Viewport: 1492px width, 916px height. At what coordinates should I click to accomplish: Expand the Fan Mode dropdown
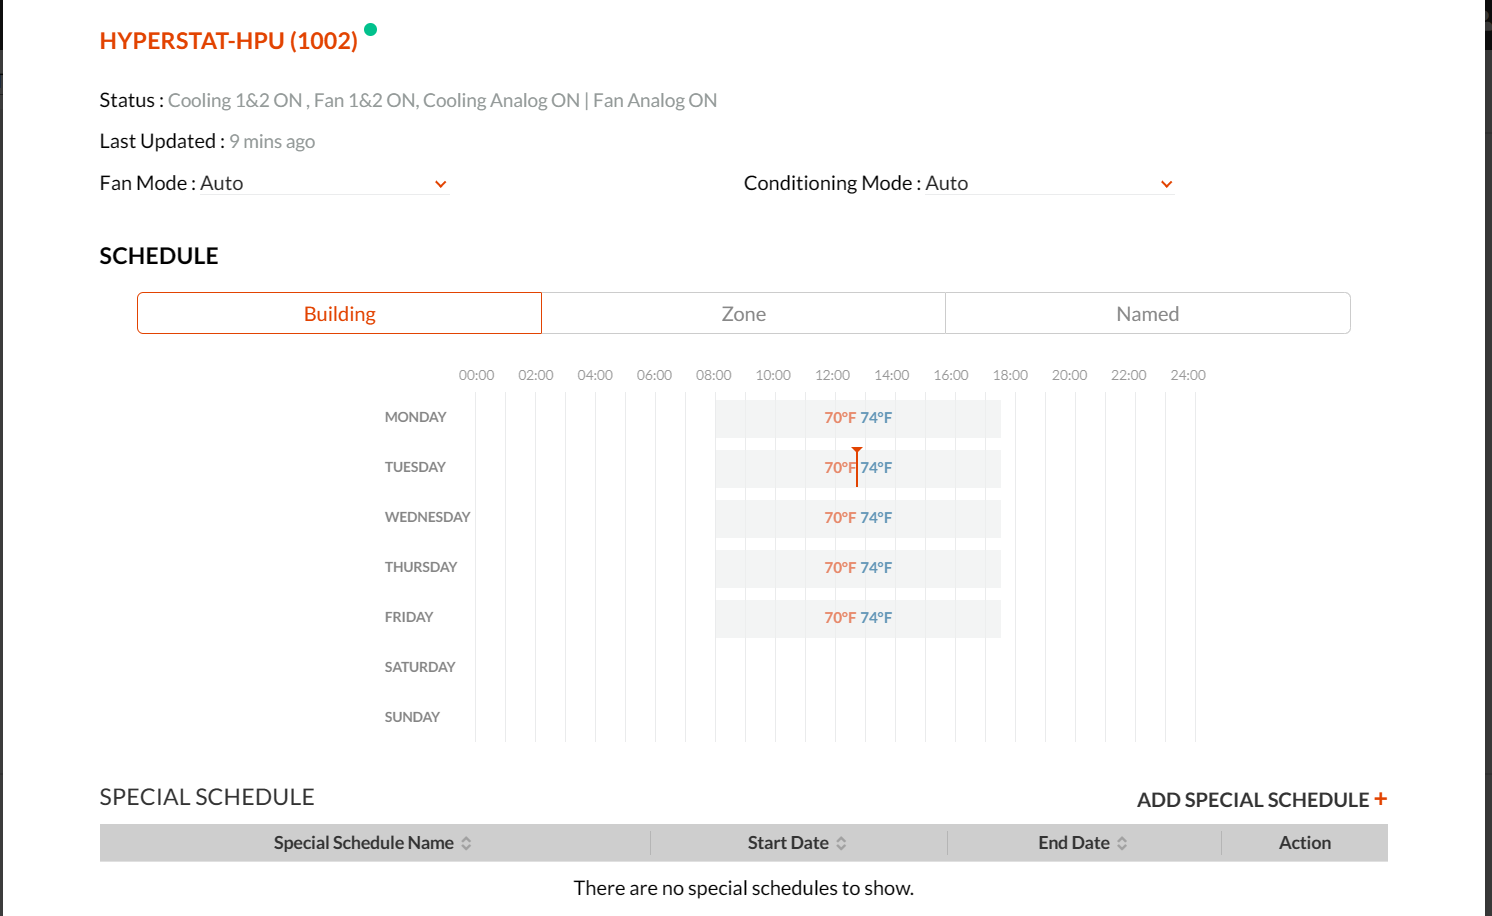[x=440, y=184]
